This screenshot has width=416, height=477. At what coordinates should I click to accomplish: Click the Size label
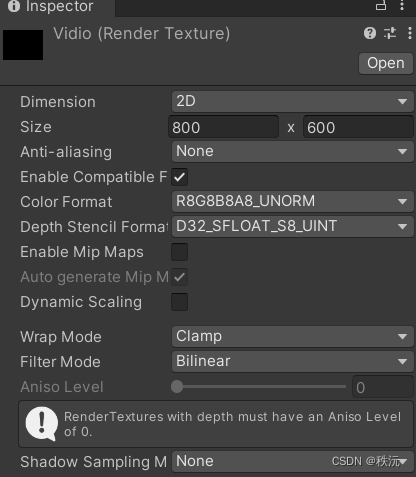tap(36, 127)
